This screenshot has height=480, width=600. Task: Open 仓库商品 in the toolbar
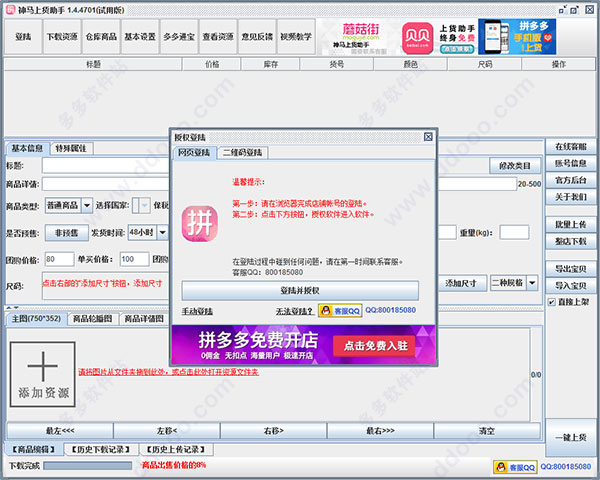[x=101, y=37]
